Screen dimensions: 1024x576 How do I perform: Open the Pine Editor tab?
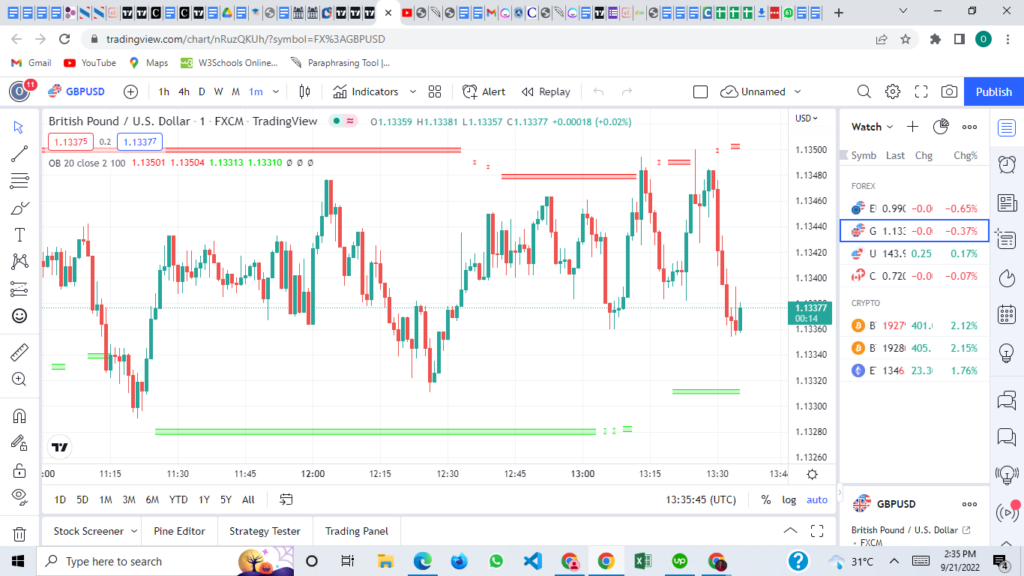pyautogui.click(x=179, y=531)
